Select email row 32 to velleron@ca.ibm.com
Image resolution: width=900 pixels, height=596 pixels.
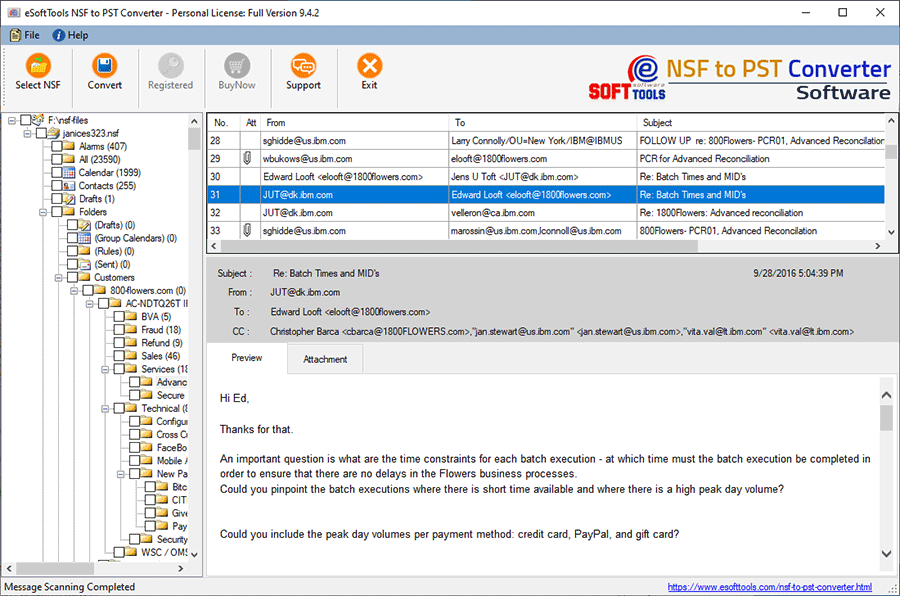pos(545,212)
